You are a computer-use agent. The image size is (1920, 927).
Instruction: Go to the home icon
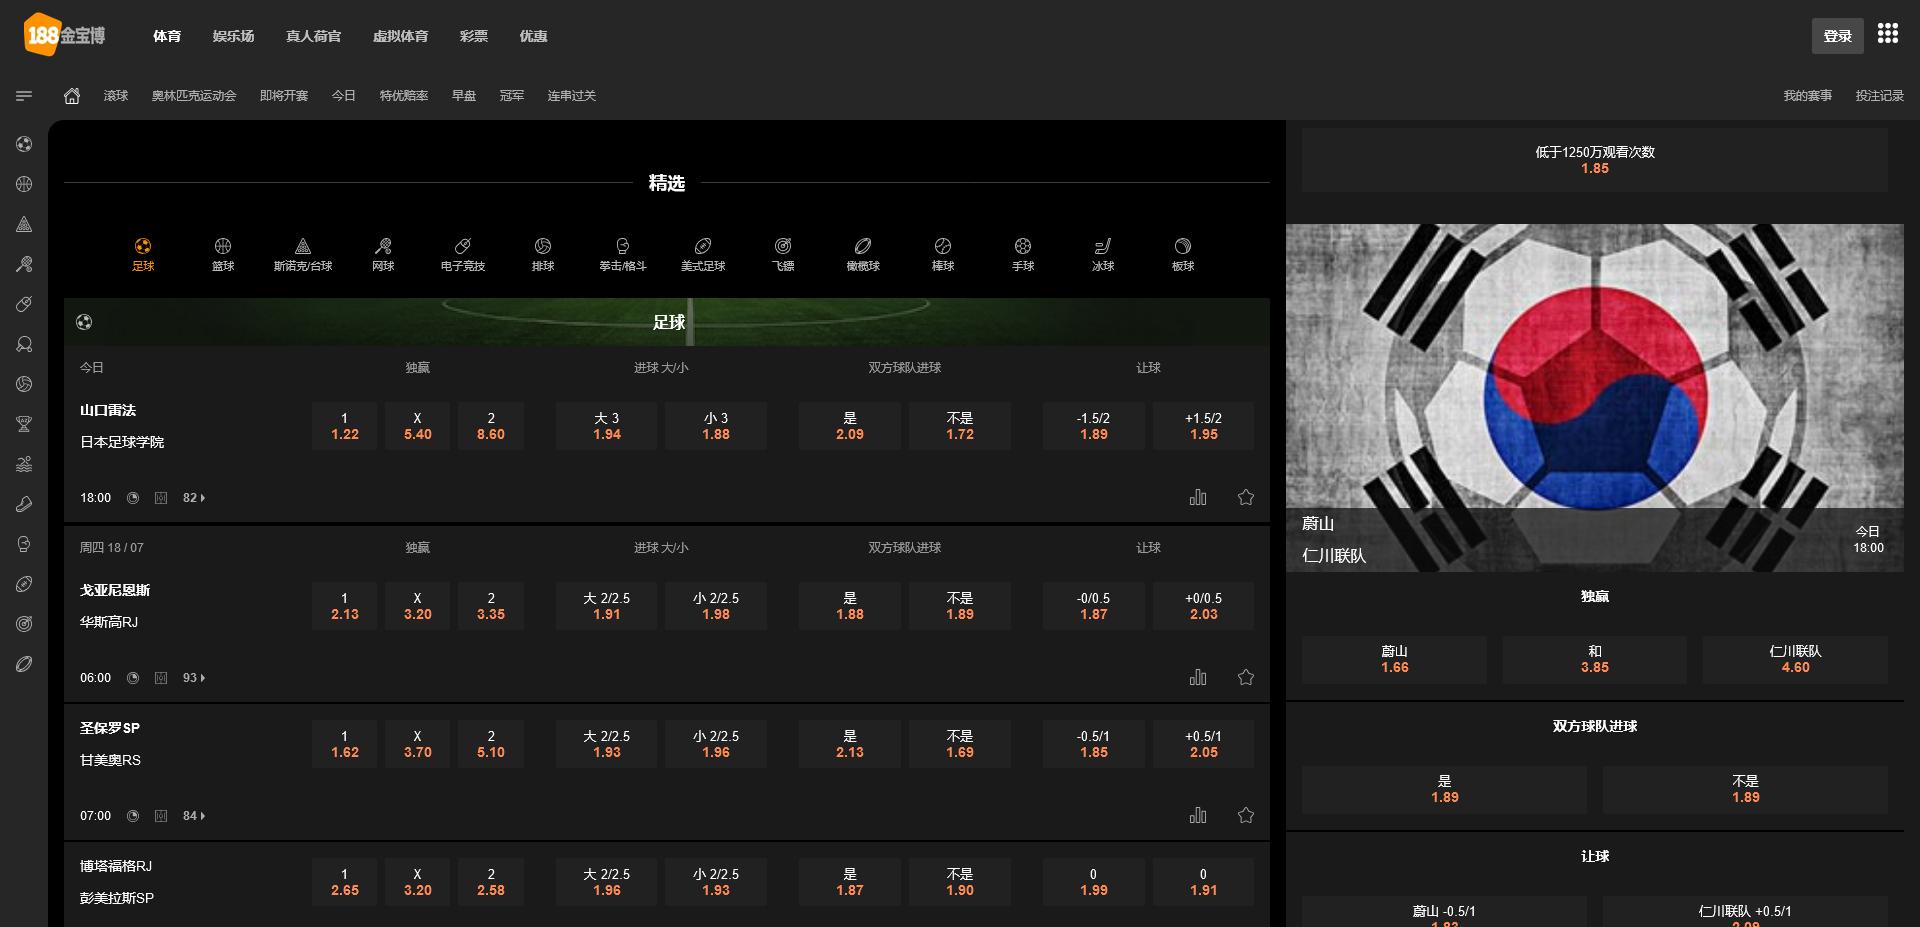[x=72, y=96]
